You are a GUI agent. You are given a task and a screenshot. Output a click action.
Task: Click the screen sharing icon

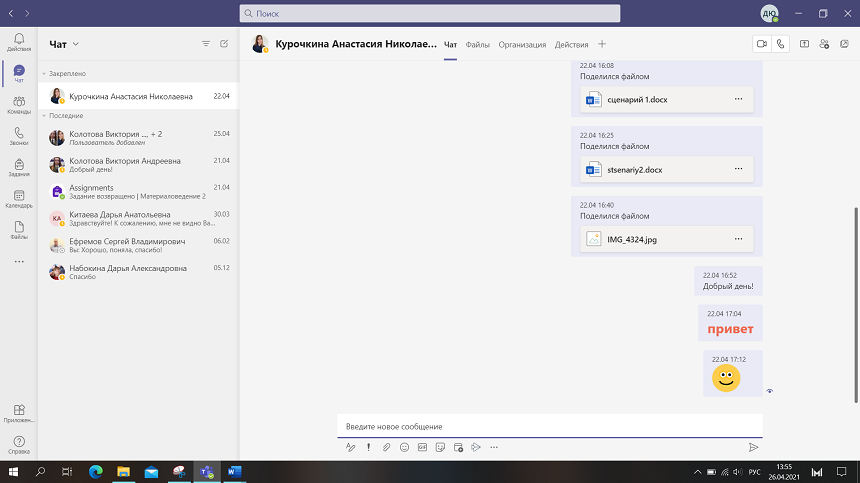pos(805,44)
